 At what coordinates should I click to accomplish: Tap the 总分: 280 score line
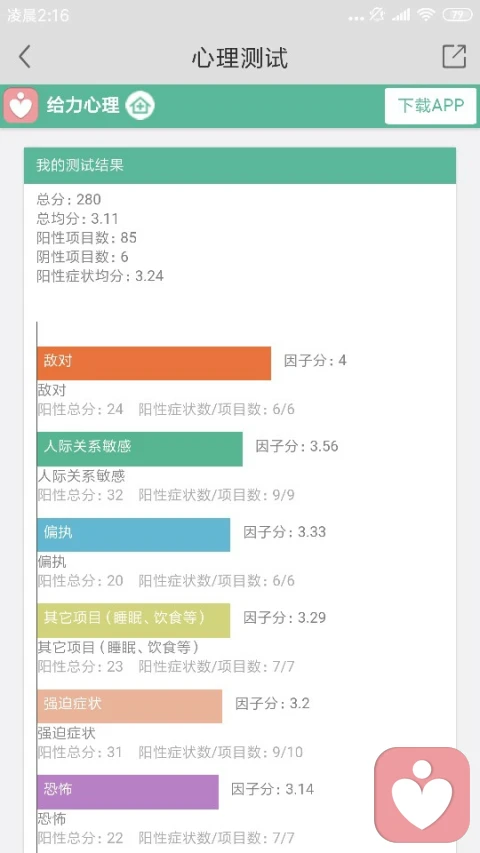pos(69,200)
